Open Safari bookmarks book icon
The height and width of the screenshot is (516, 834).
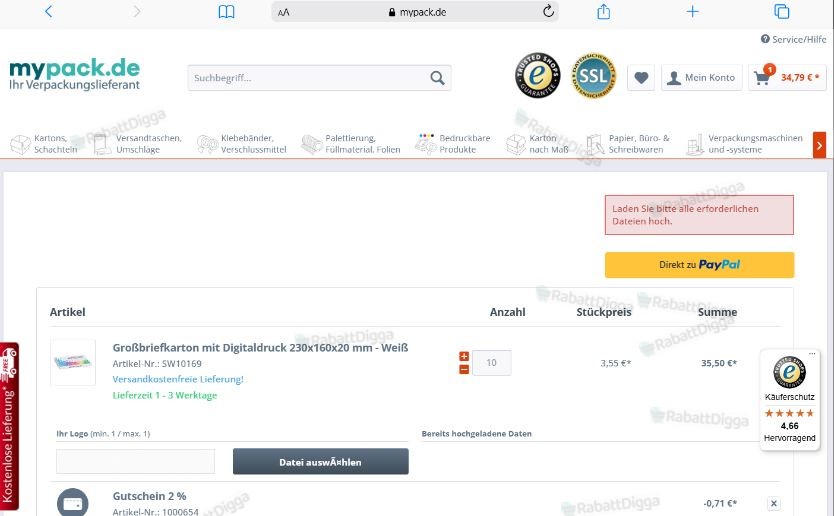point(227,12)
